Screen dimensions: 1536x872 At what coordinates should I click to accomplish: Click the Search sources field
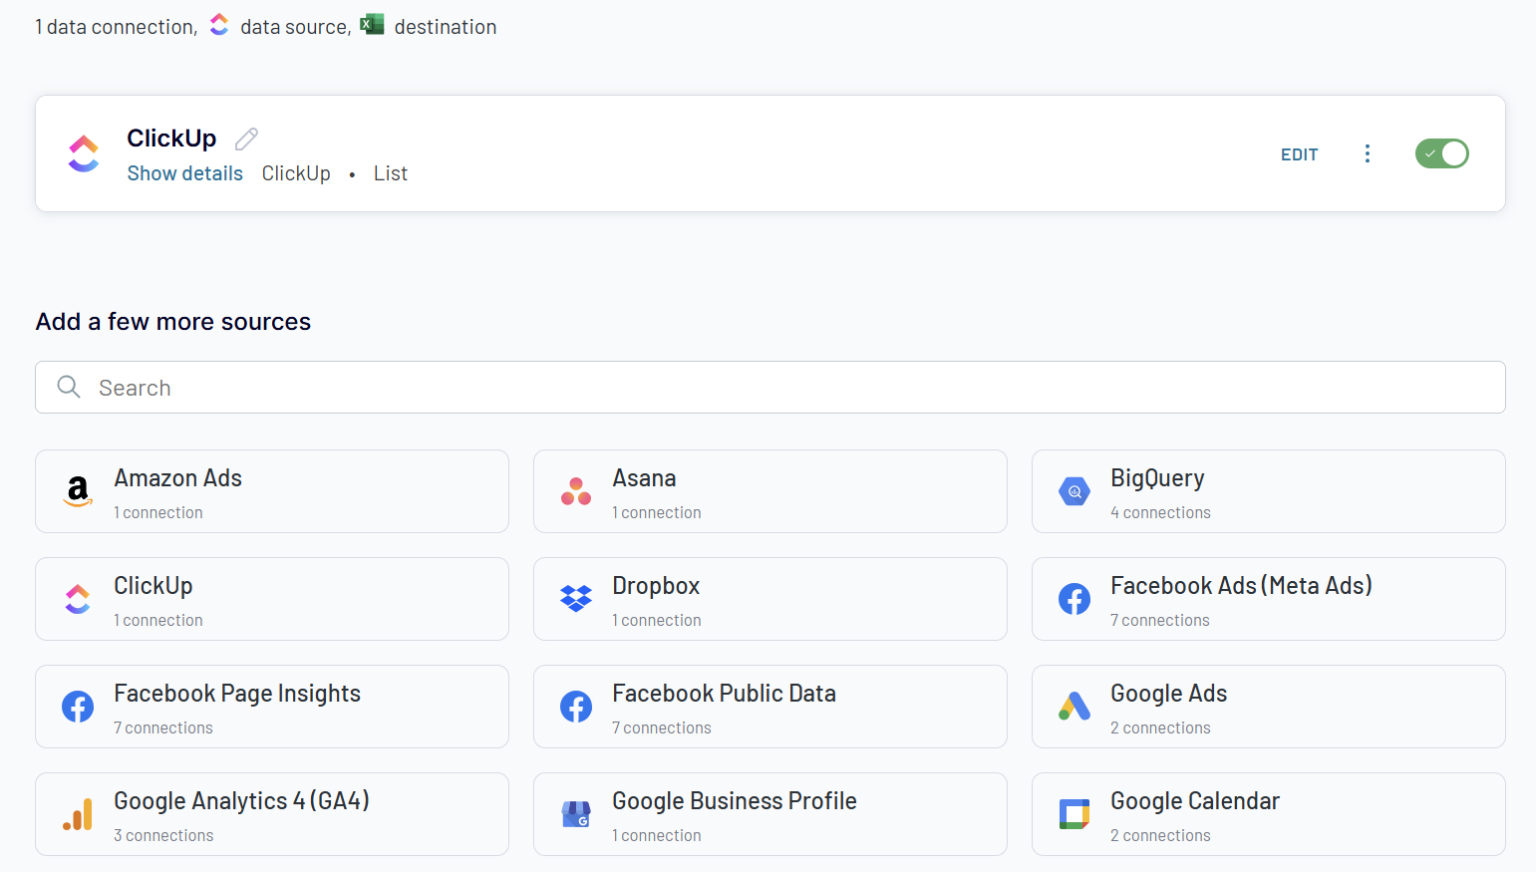pyautogui.click(x=770, y=388)
